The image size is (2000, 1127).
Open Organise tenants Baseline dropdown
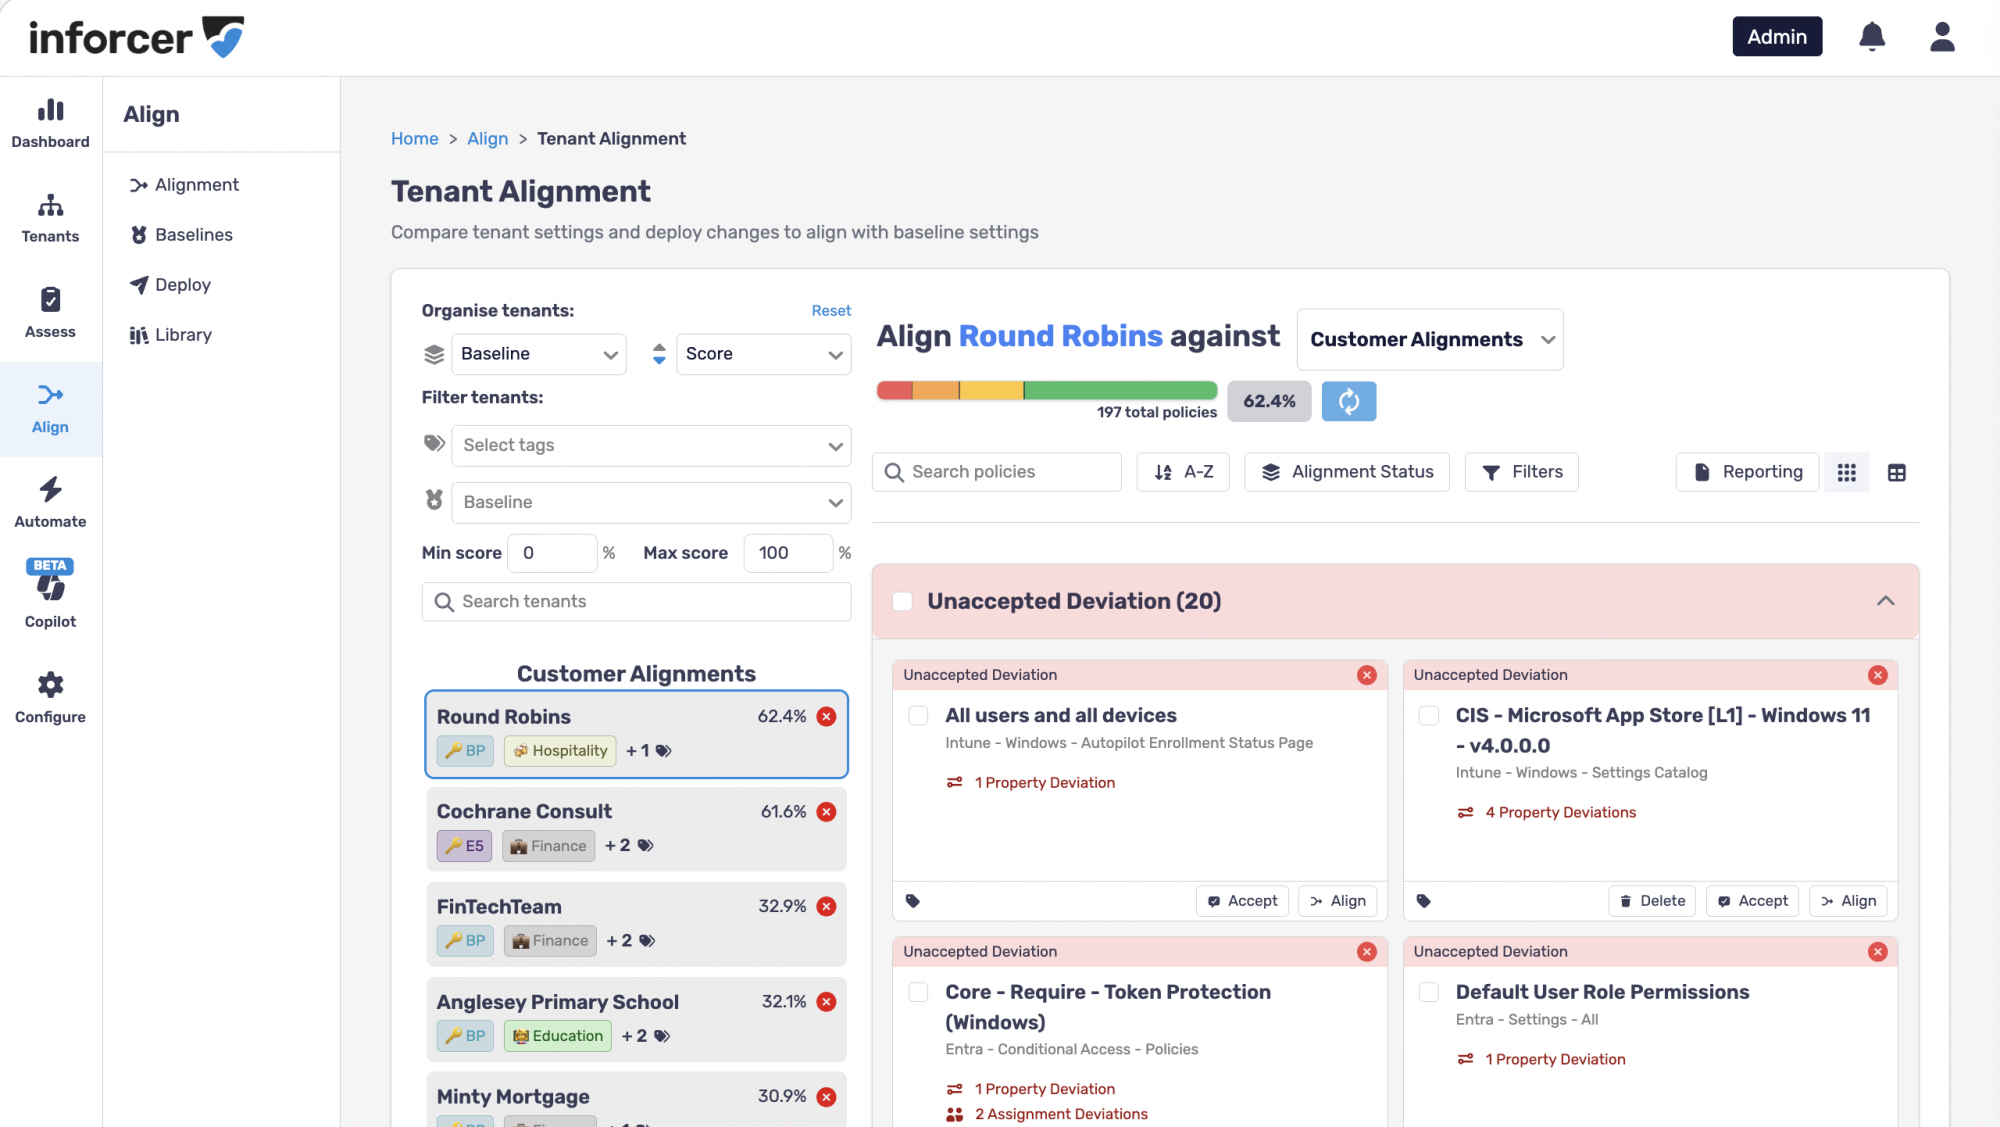(x=539, y=354)
